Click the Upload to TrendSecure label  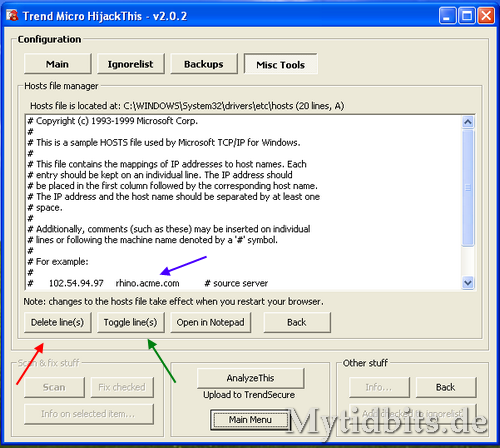pyautogui.click(x=249, y=395)
